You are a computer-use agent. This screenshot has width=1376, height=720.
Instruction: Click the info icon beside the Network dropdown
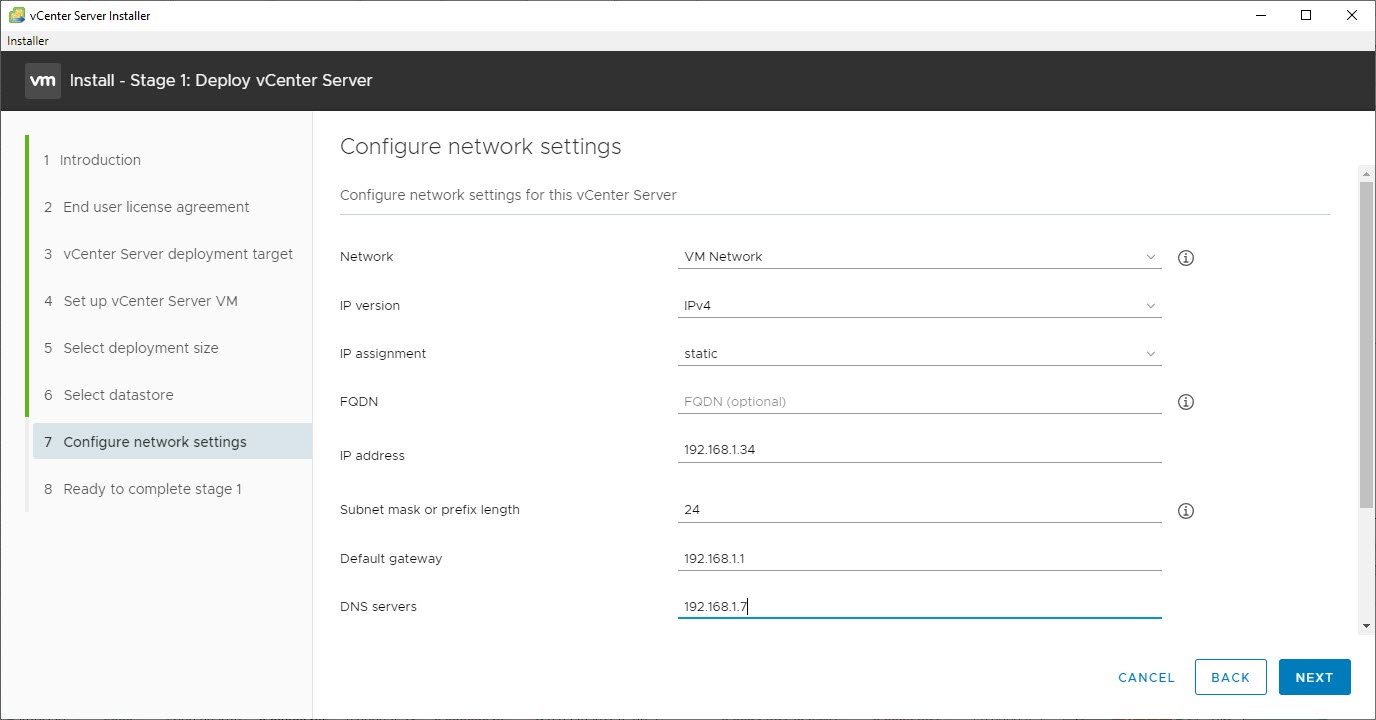click(x=1185, y=257)
